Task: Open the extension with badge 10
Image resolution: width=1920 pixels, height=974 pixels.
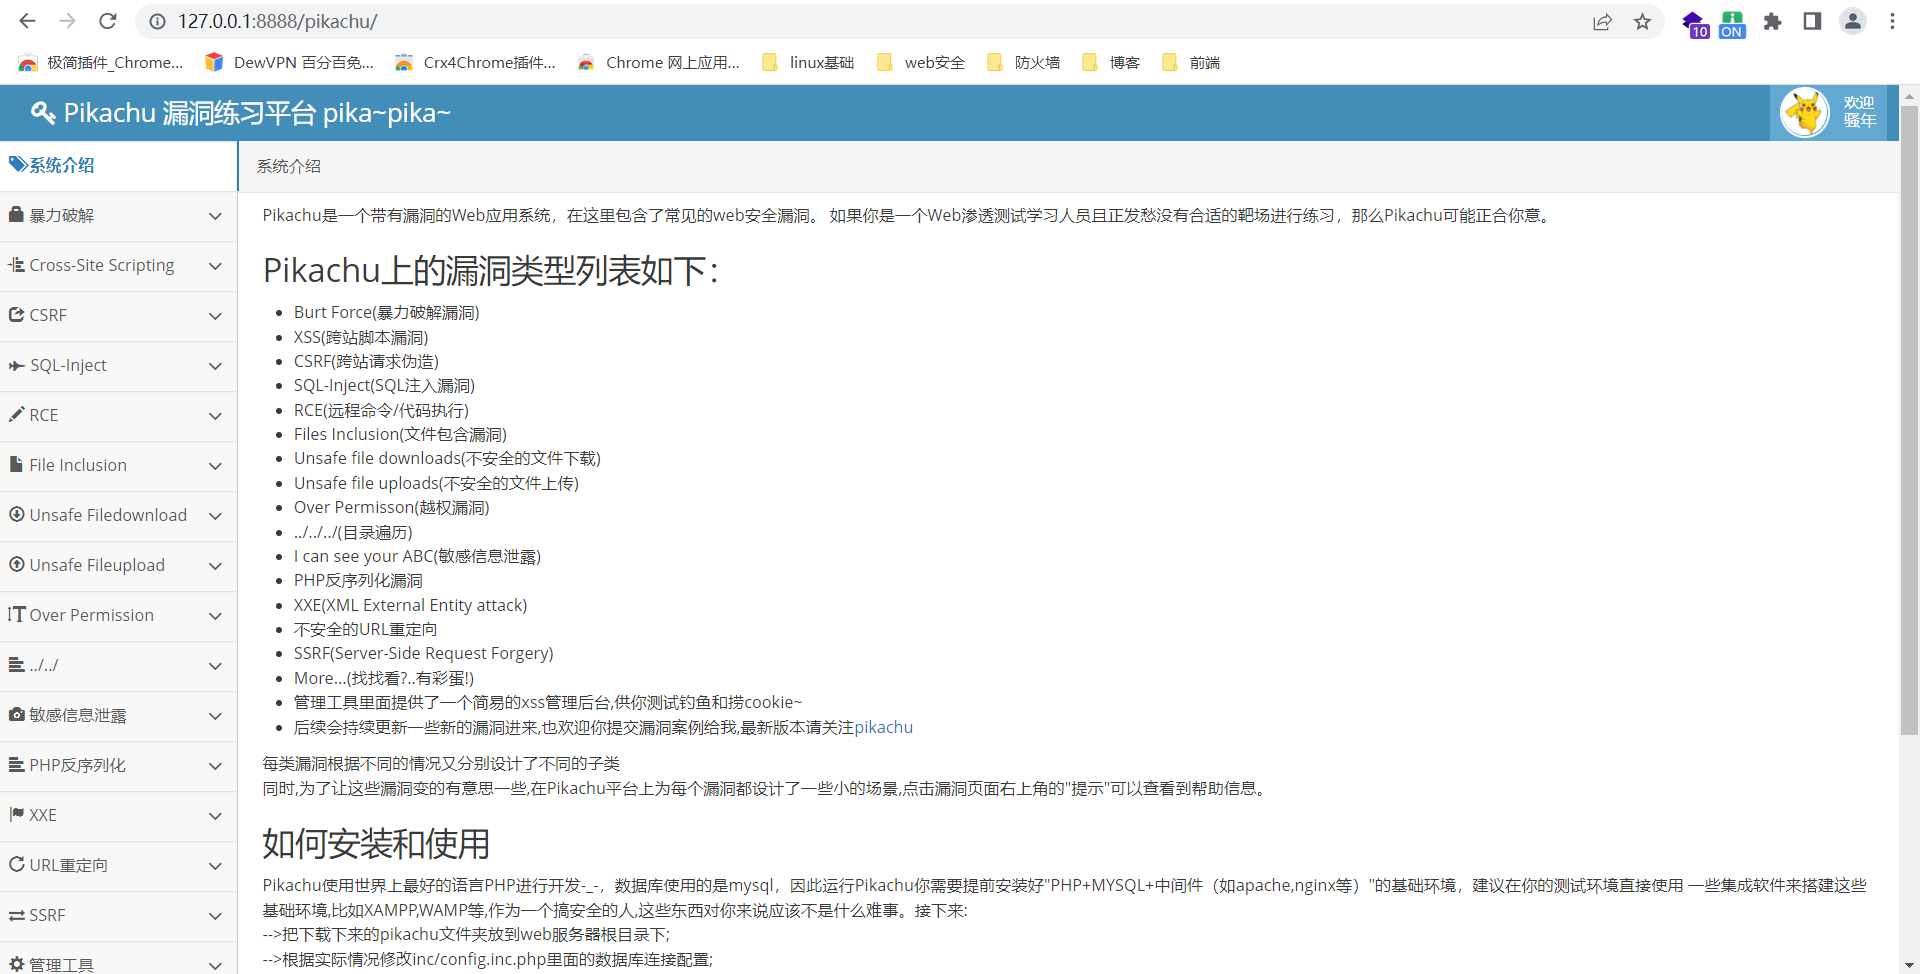Action: 1694,23
